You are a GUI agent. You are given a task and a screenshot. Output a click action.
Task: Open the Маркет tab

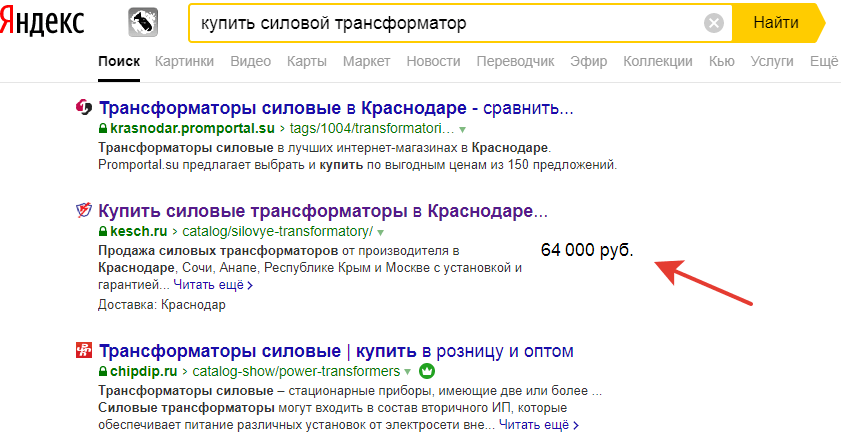[366, 62]
